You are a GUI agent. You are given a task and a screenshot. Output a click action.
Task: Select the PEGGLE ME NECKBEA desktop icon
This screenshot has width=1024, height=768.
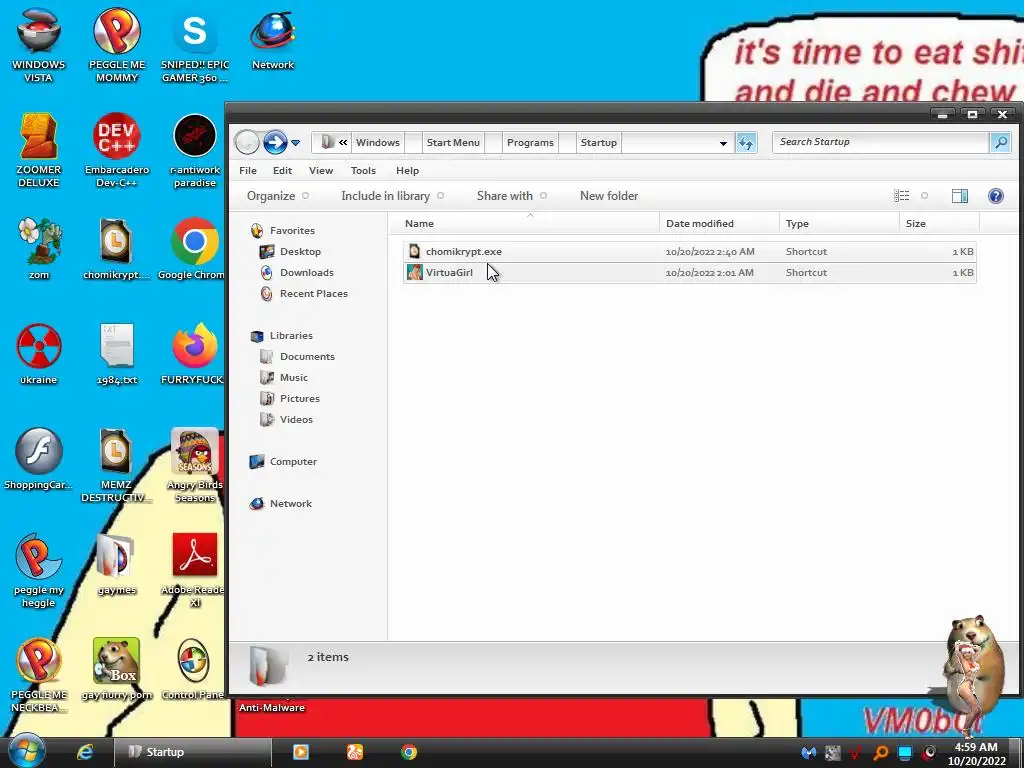pos(39,675)
